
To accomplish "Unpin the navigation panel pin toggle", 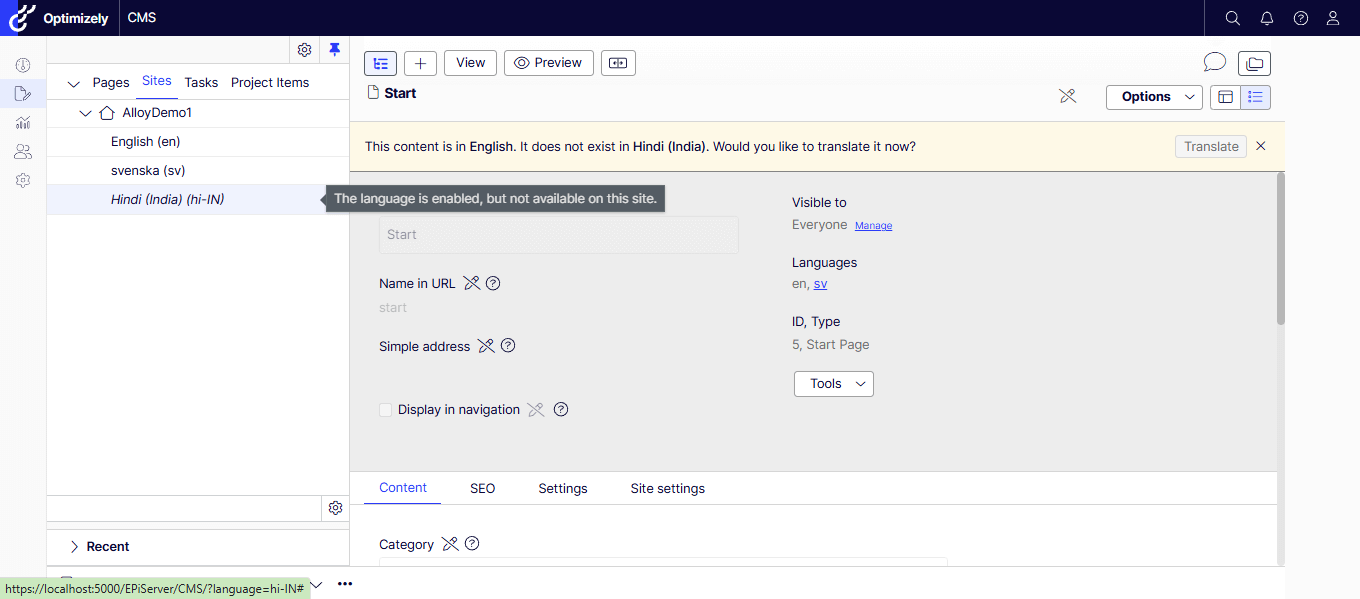I will (334, 49).
